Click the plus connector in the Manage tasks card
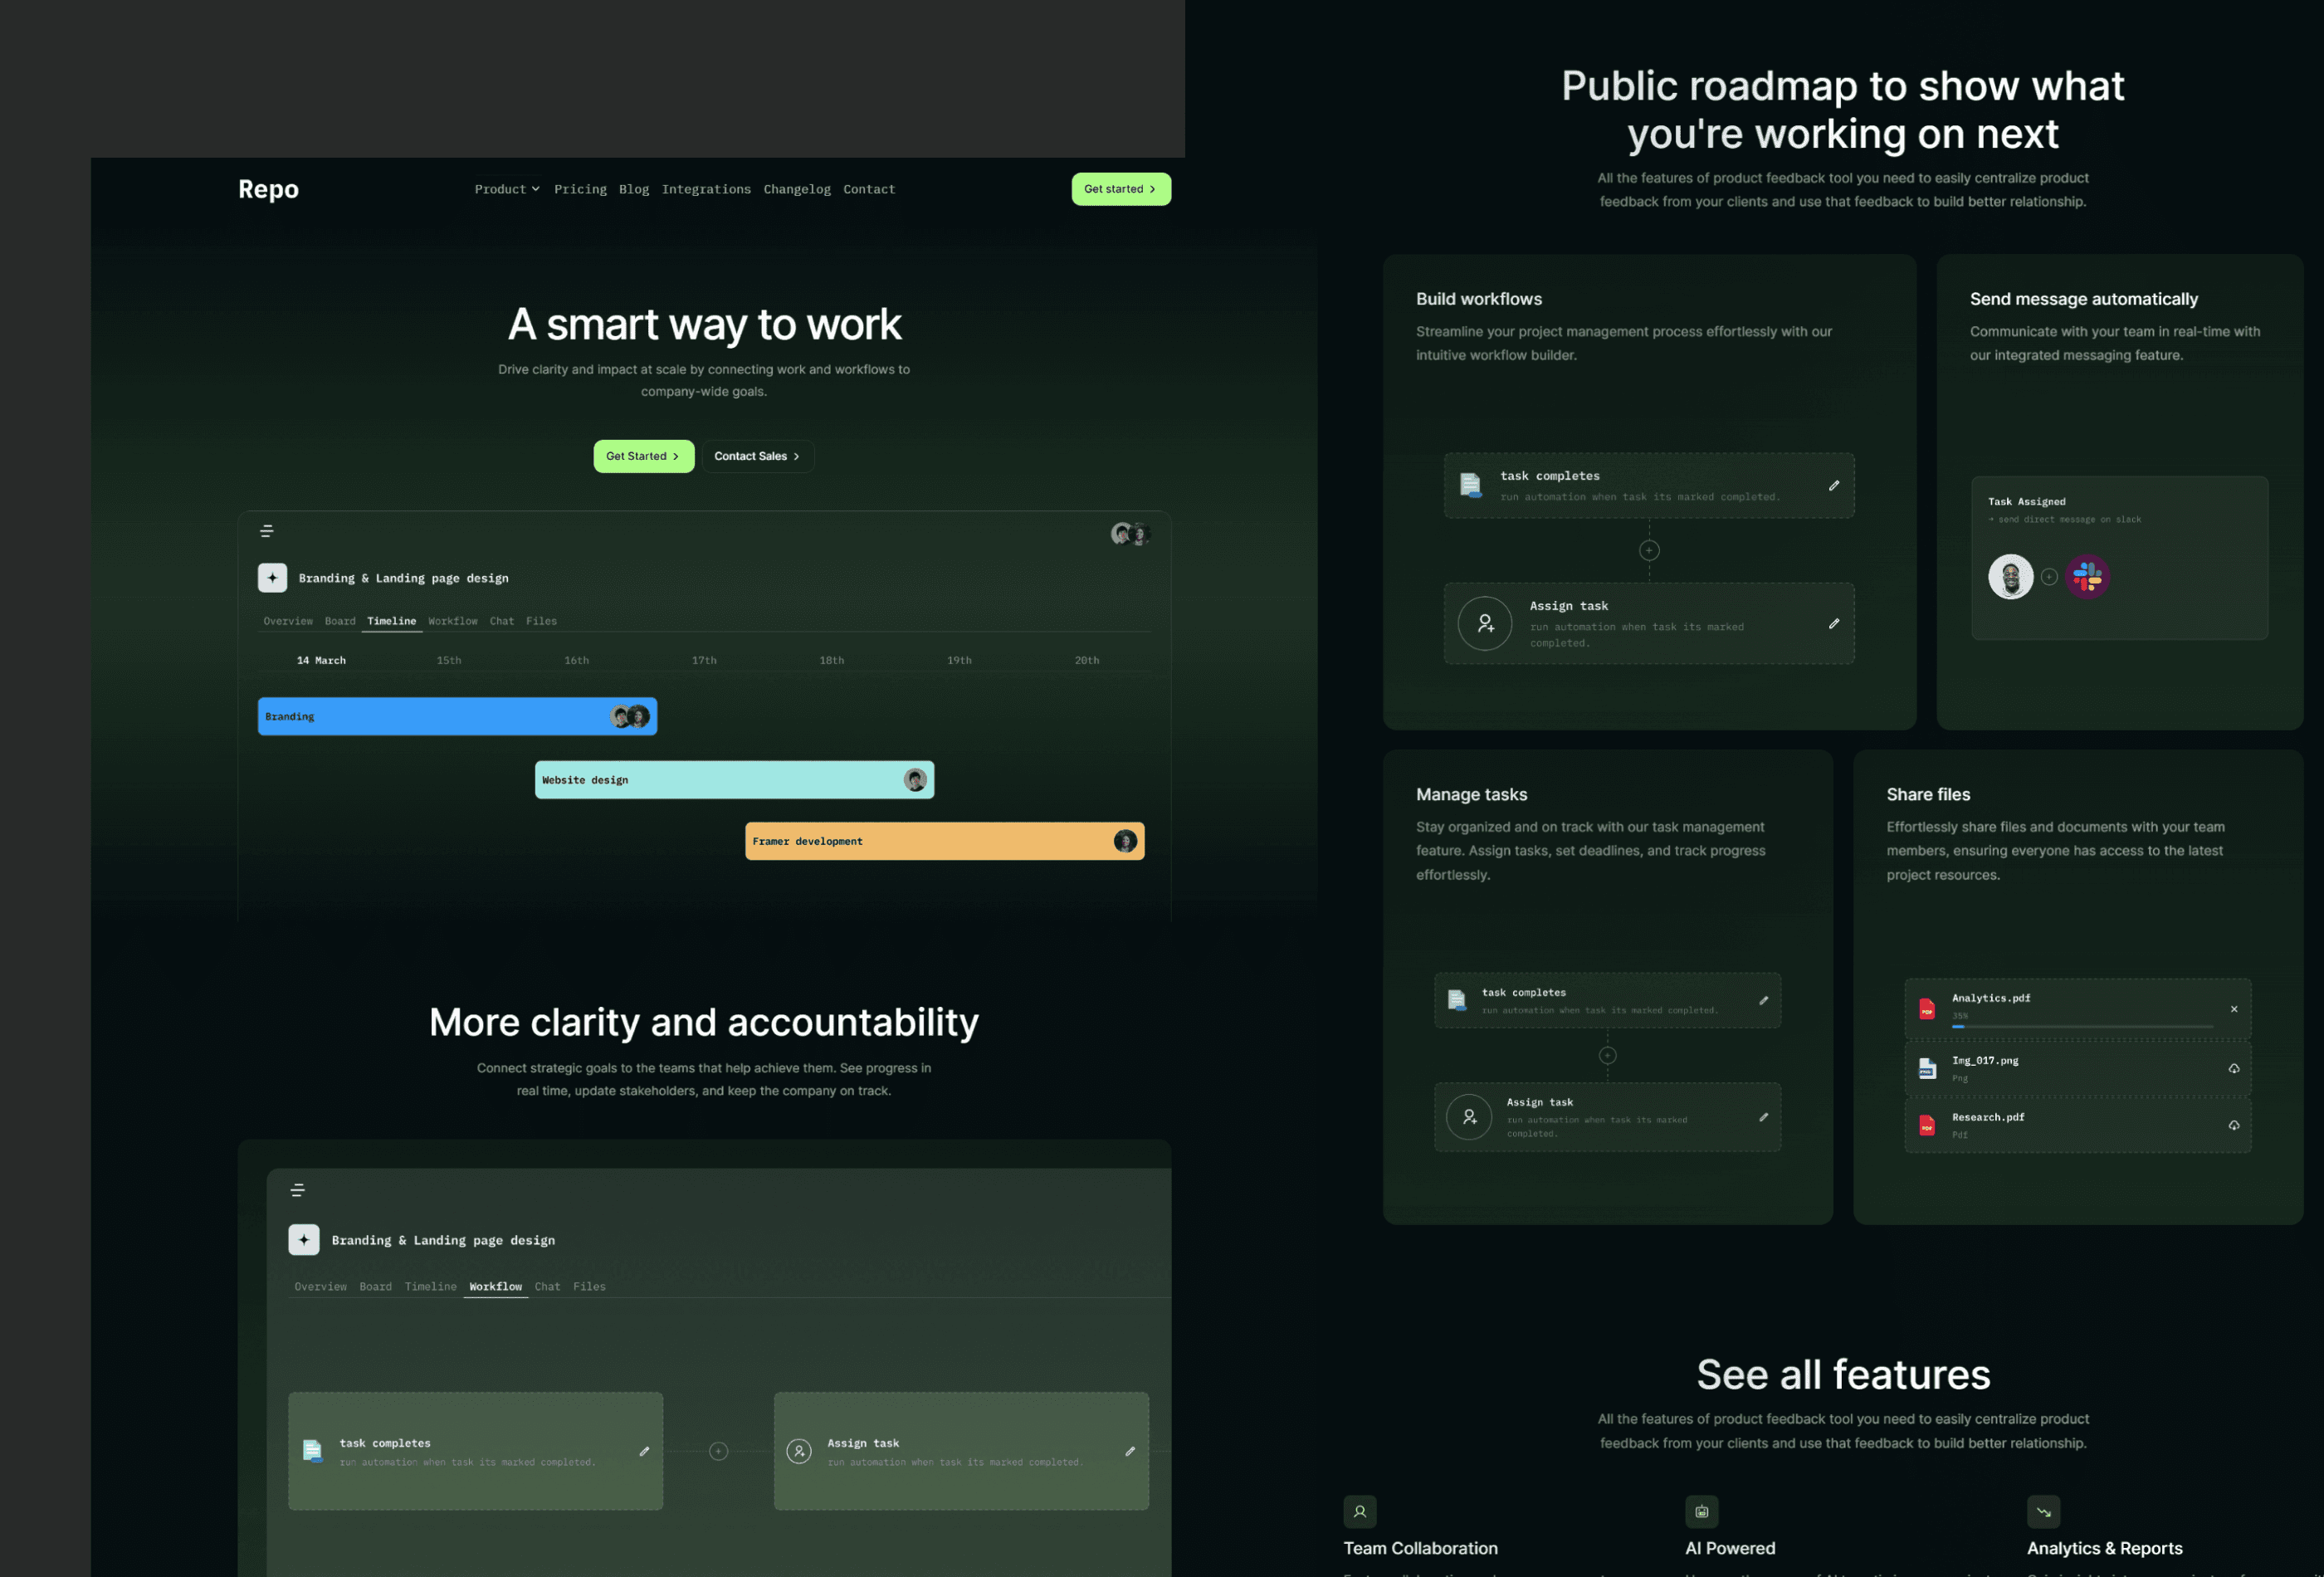Image resolution: width=2324 pixels, height=1577 pixels. 1608,1056
